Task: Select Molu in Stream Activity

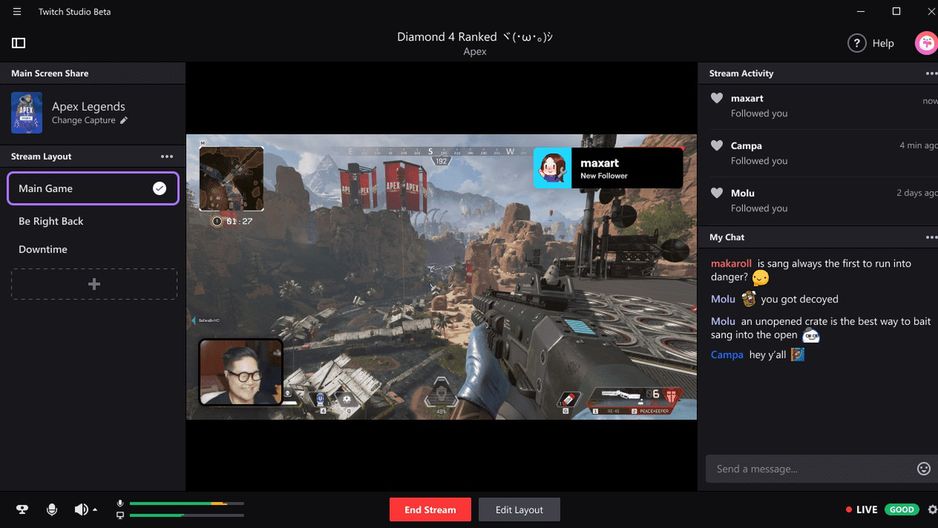Action: 742,193
